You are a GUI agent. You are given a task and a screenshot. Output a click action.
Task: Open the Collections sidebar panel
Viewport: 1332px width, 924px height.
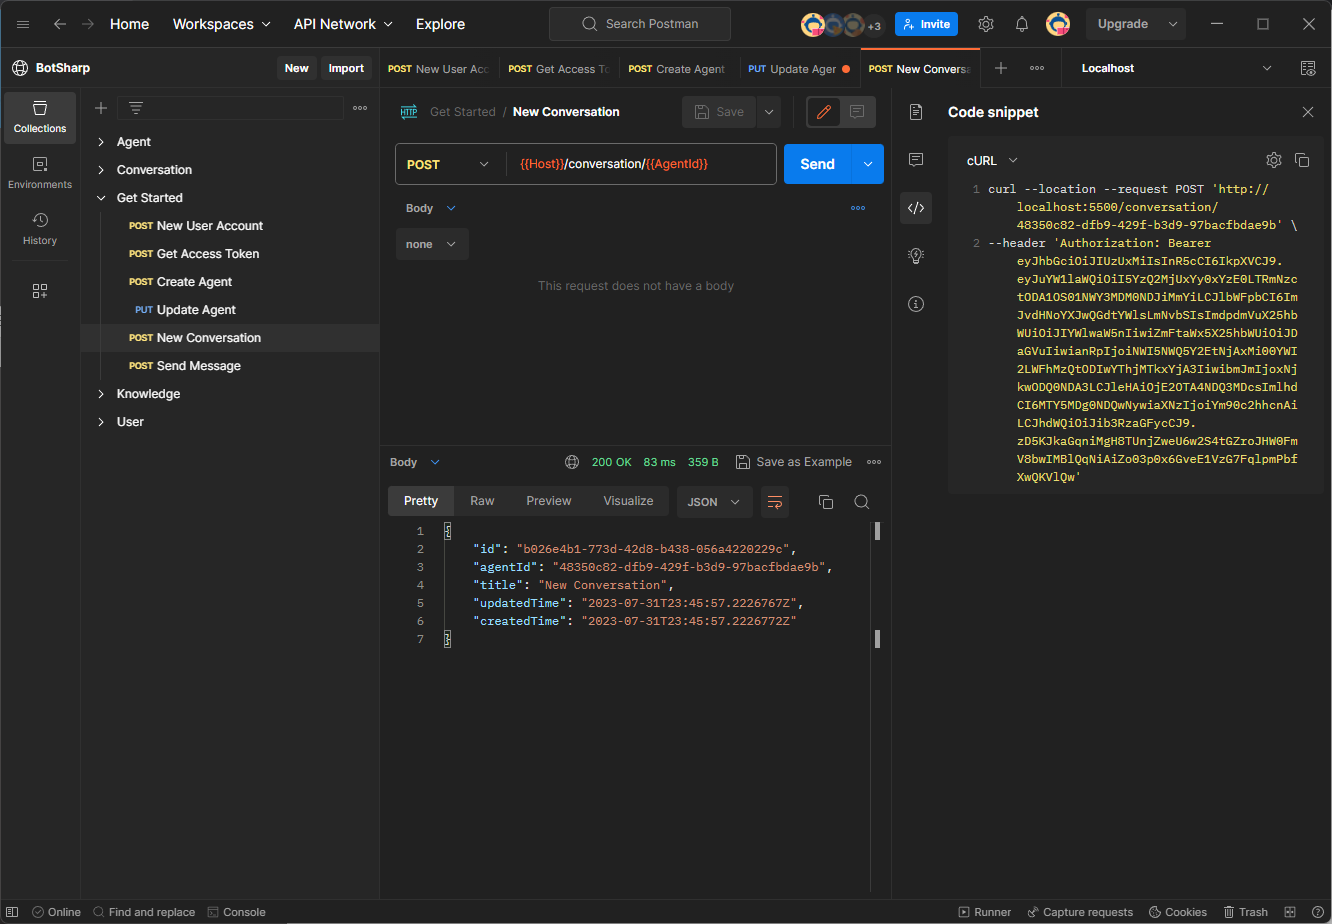[x=40, y=117]
